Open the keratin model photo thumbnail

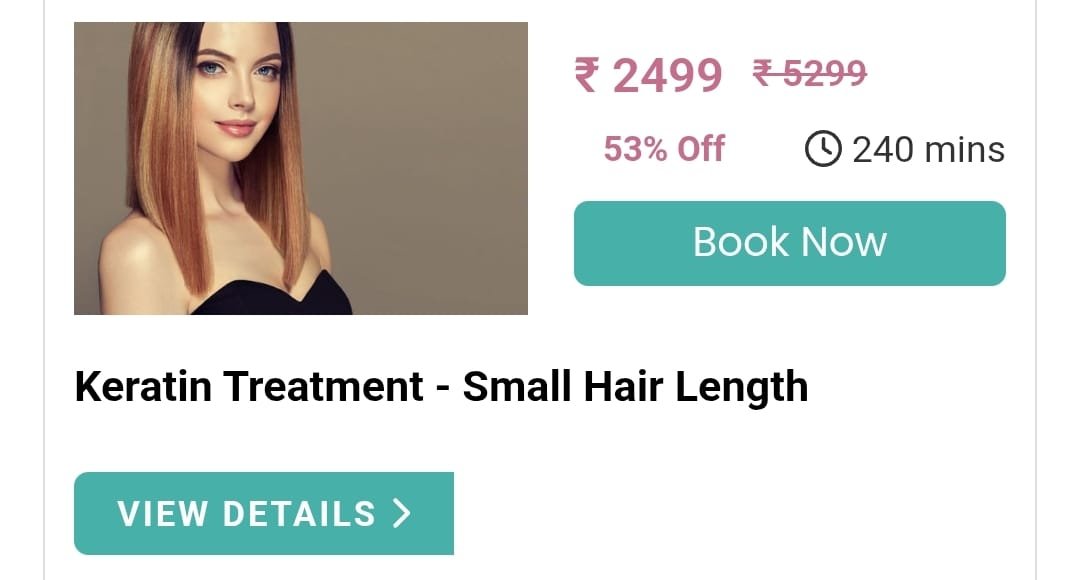click(x=301, y=168)
